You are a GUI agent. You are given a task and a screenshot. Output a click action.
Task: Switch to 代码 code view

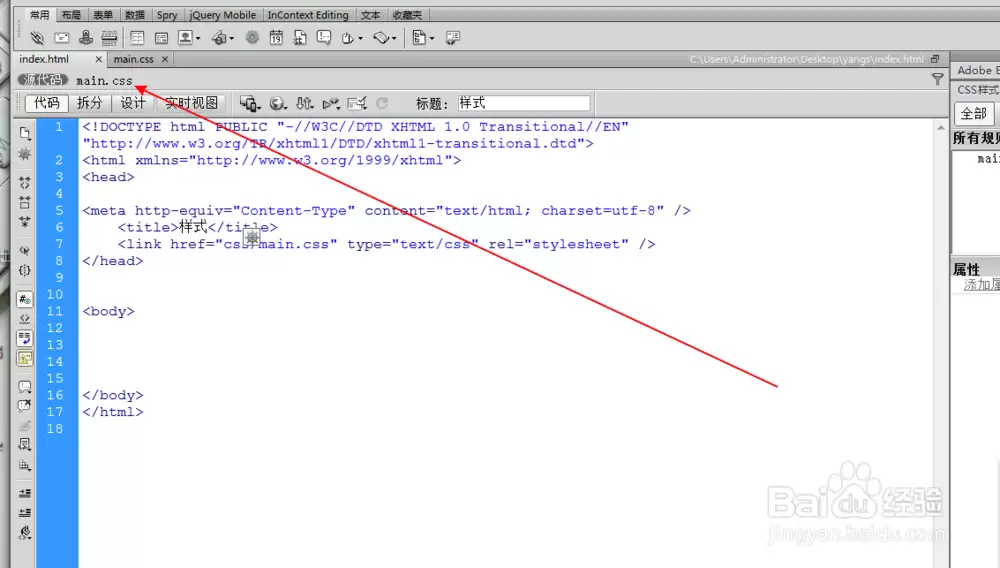[x=47, y=103]
